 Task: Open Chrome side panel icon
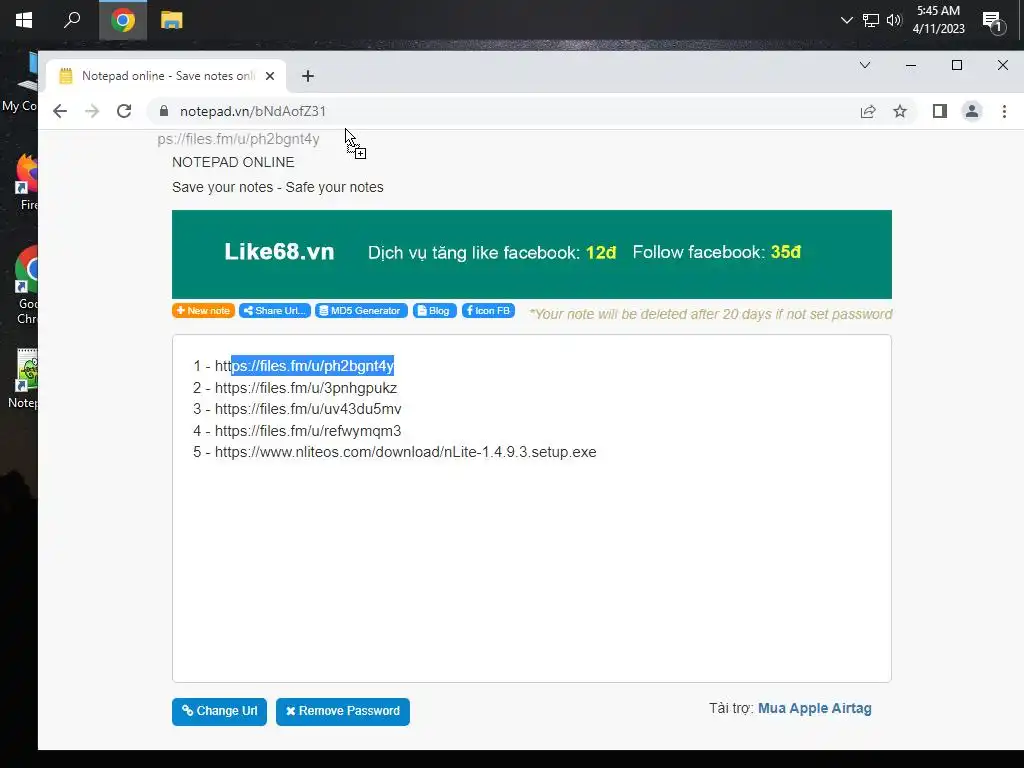940,112
